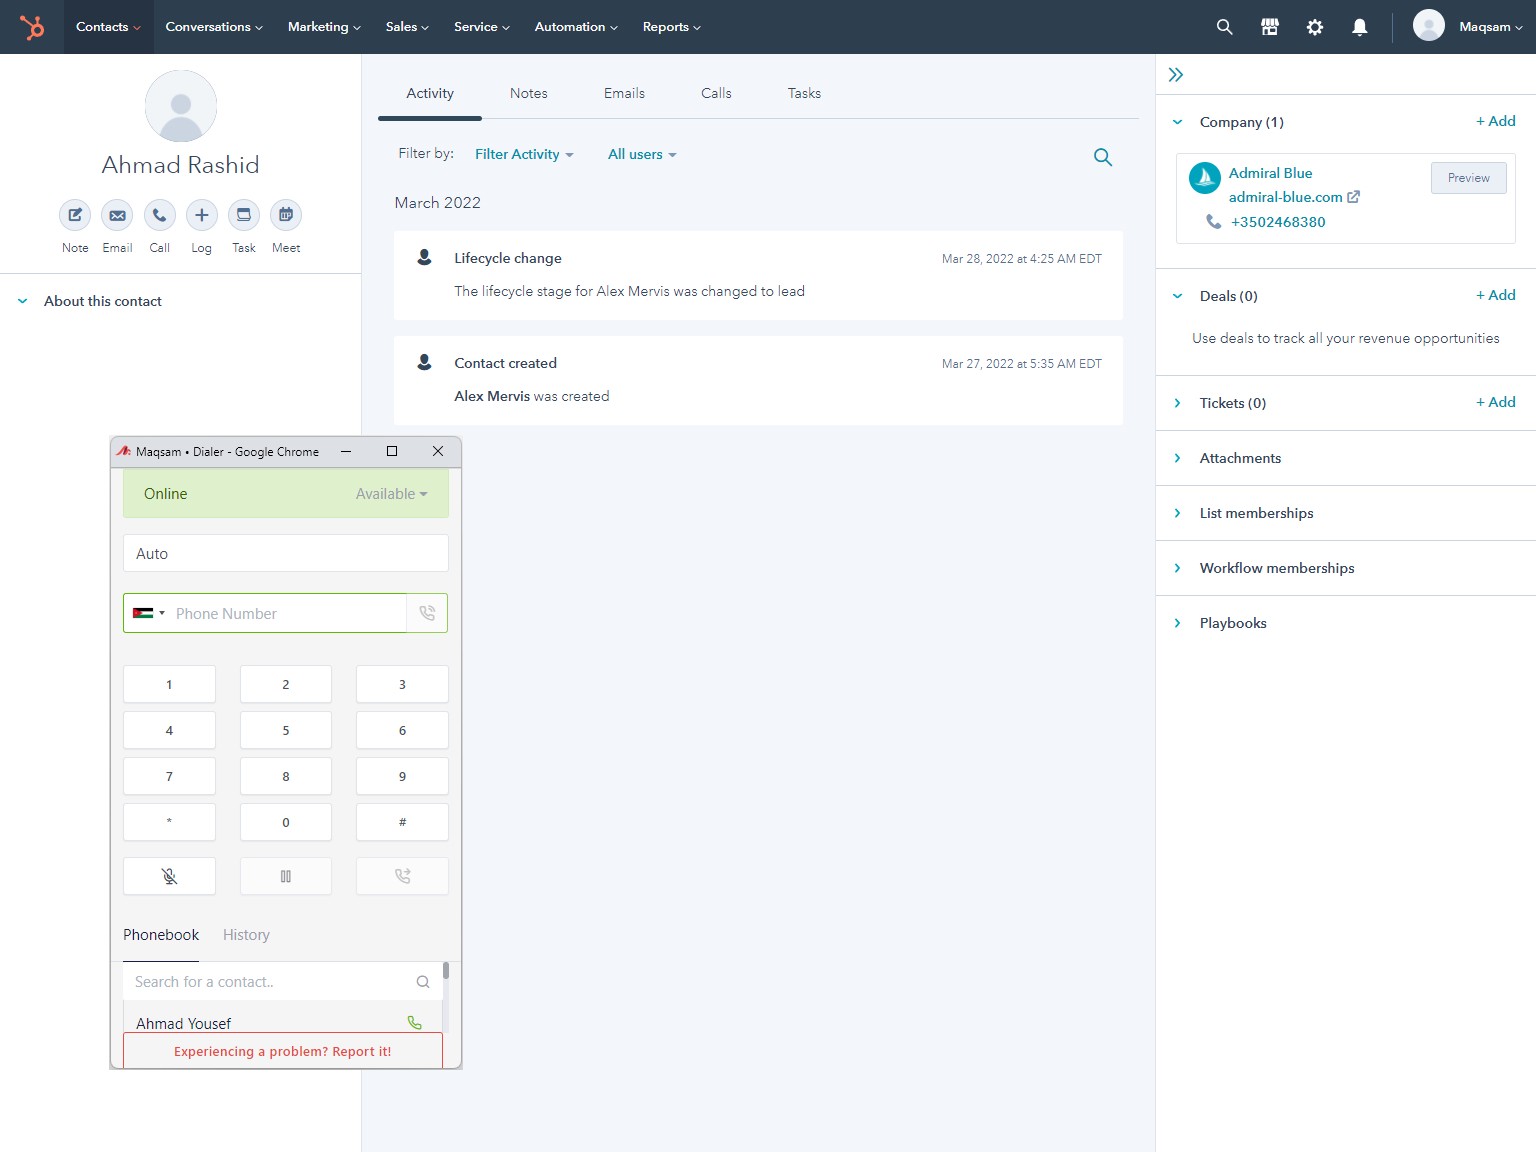Click the hold pause button in dialer

click(x=286, y=876)
